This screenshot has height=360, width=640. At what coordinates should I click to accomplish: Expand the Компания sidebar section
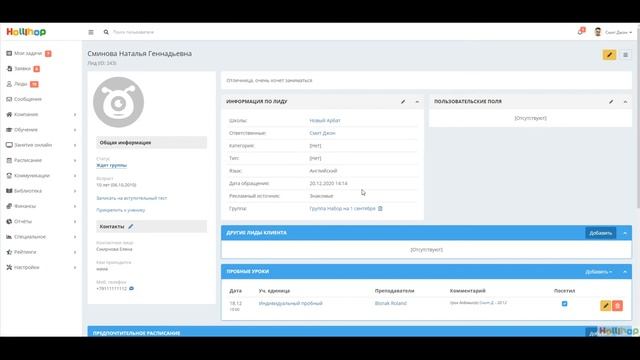41,115
